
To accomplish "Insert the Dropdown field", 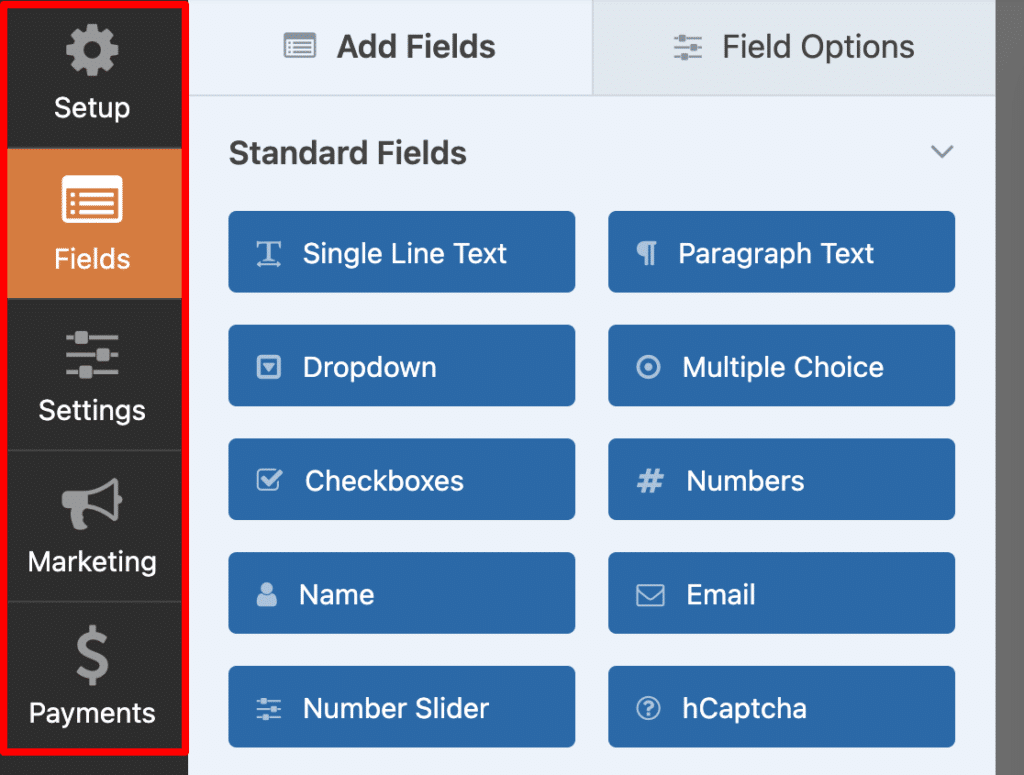I will coord(401,366).
